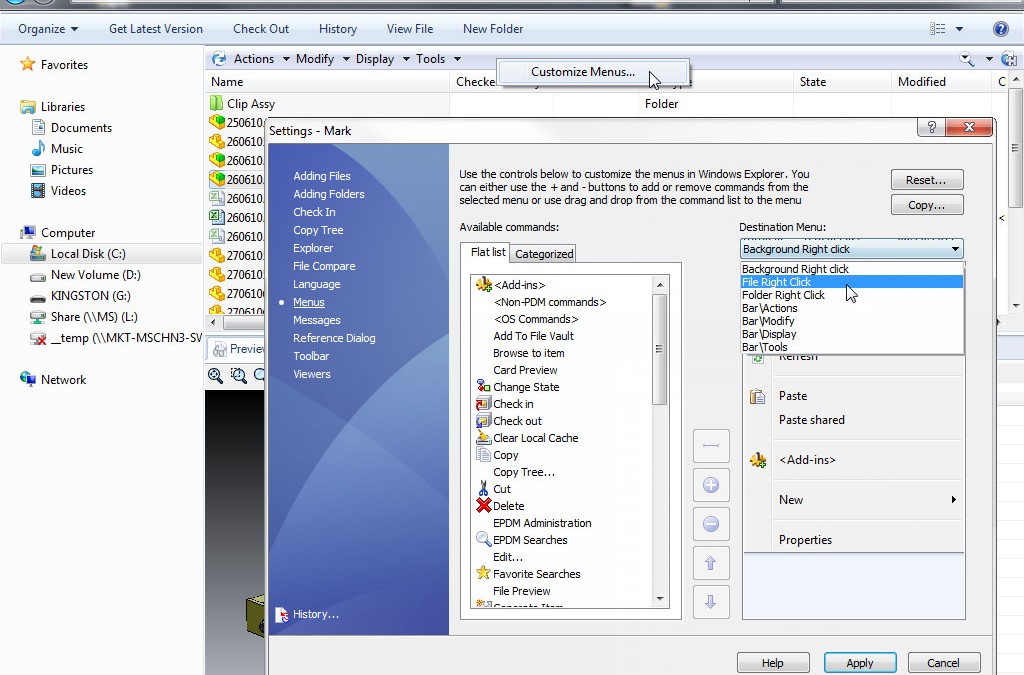The image size is (1024, 675).
Task: Choose File Right Click from dropdown list
Action: [x=777, y=282]
